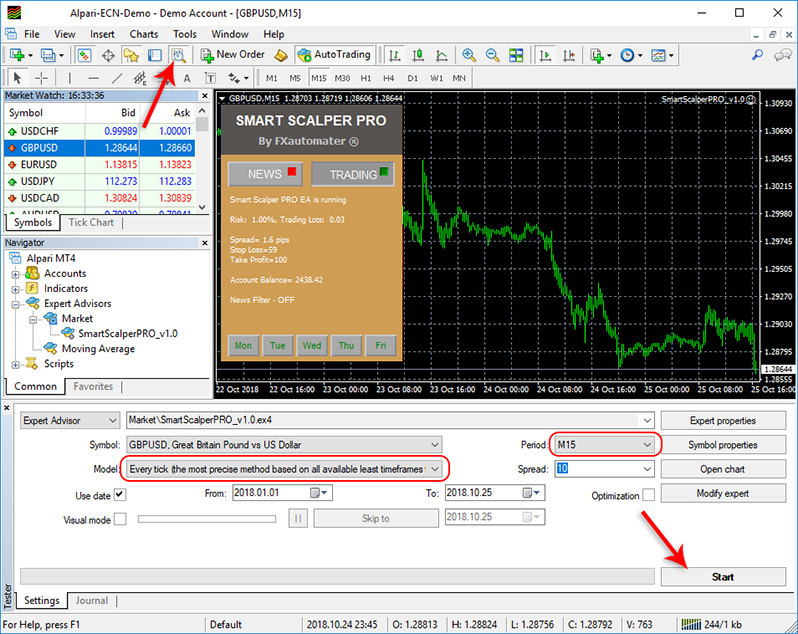Open the Symbol GBPUSD dropdown

coord(284,445)
